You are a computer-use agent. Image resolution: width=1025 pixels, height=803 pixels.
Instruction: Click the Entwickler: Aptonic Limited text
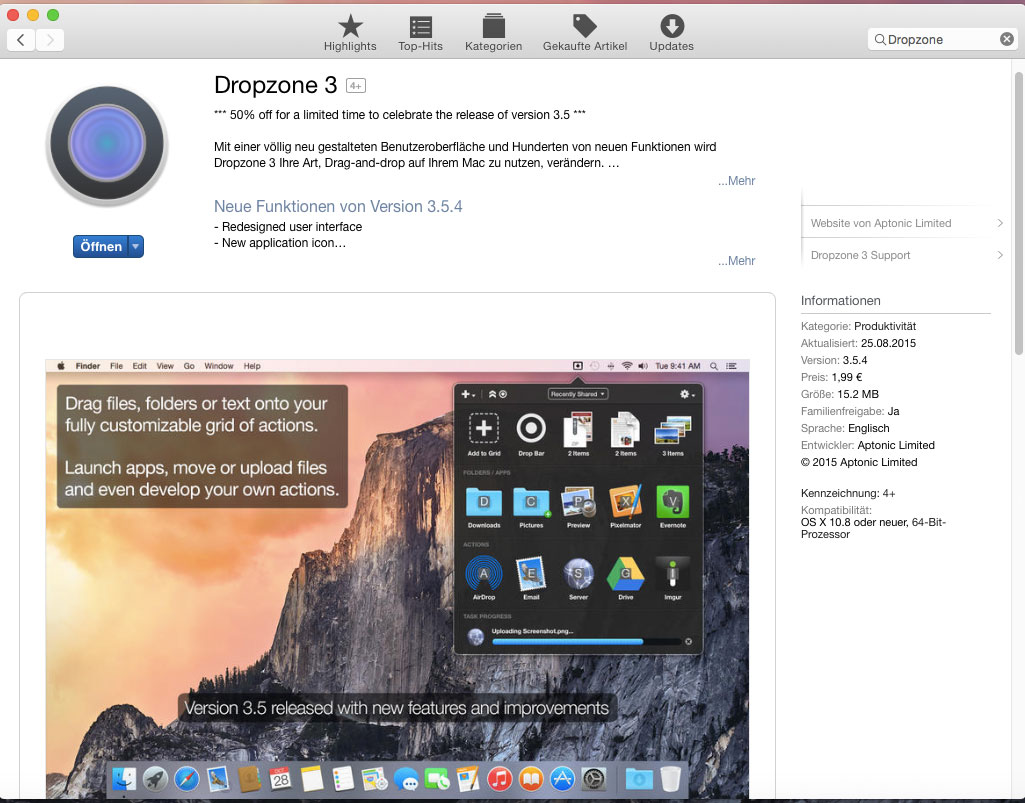[x=867, y=445]
